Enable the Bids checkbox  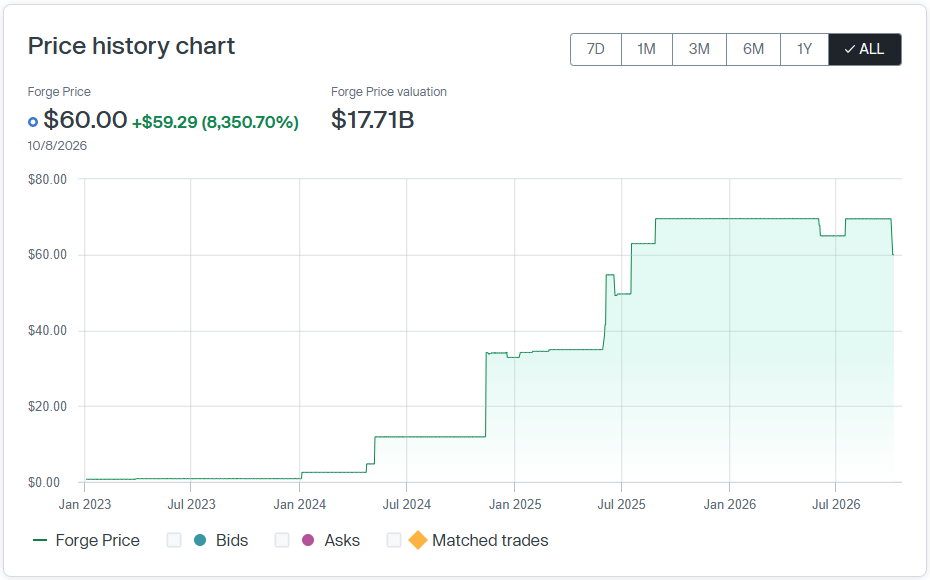click(174, 540)
